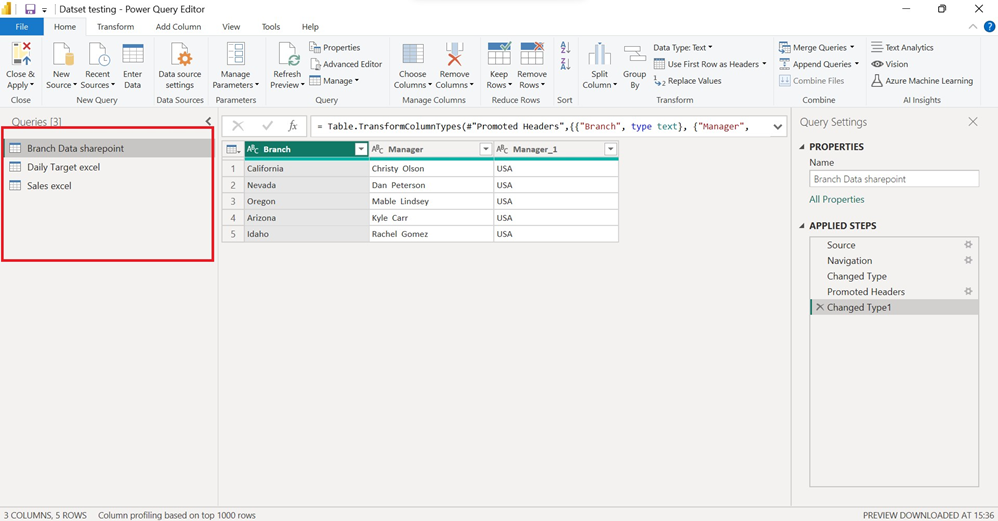Delete the Changed Type1 step
Viewport: 998px width, 521px height.
tap(820, 307)
